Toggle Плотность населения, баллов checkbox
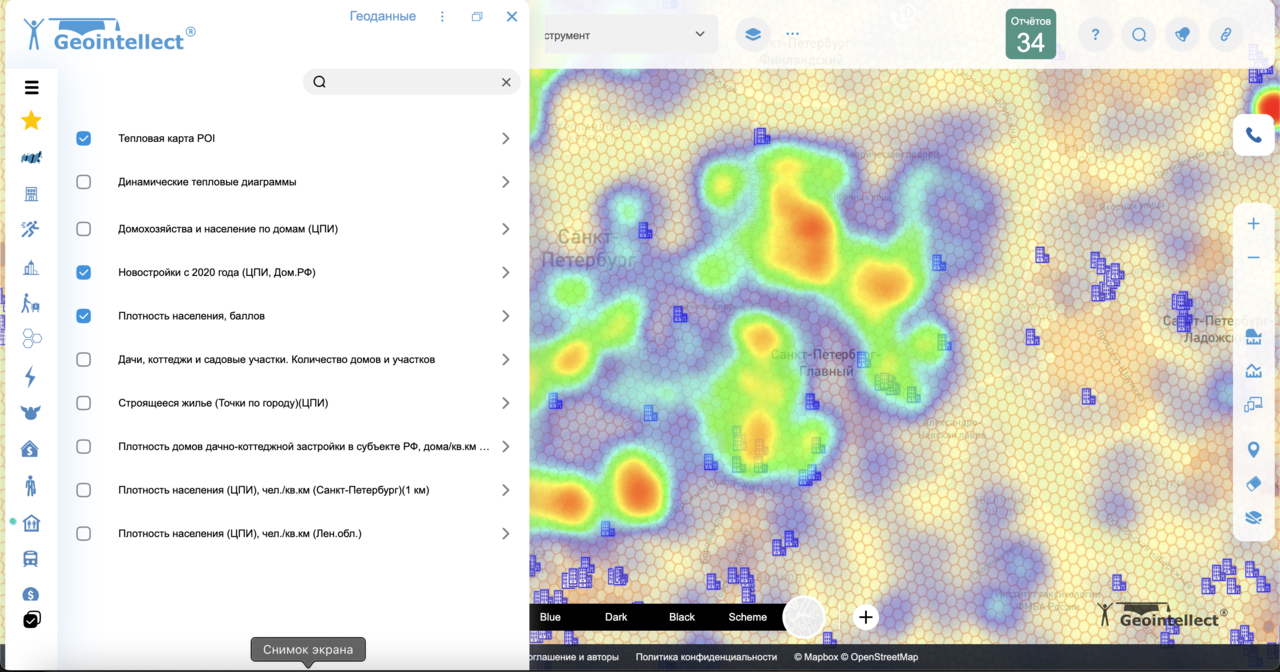The height and width of the screenshot is (672, 1280). click(x=84, y=316)
